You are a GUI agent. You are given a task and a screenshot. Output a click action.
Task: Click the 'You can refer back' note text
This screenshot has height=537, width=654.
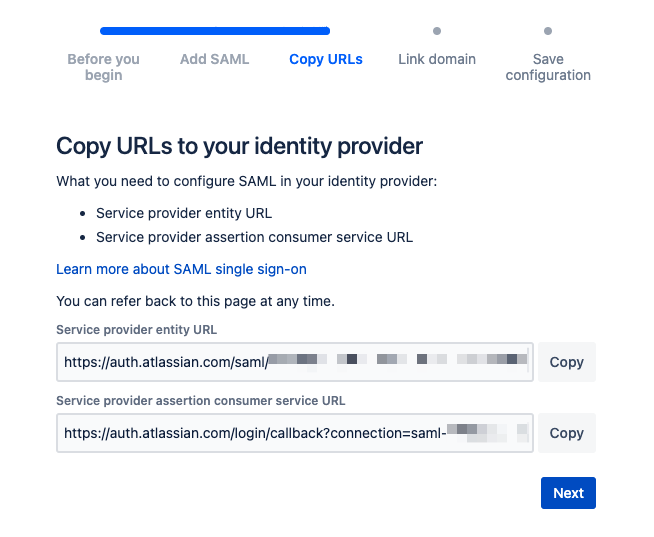pyautogui.click(x=195, y=301)
